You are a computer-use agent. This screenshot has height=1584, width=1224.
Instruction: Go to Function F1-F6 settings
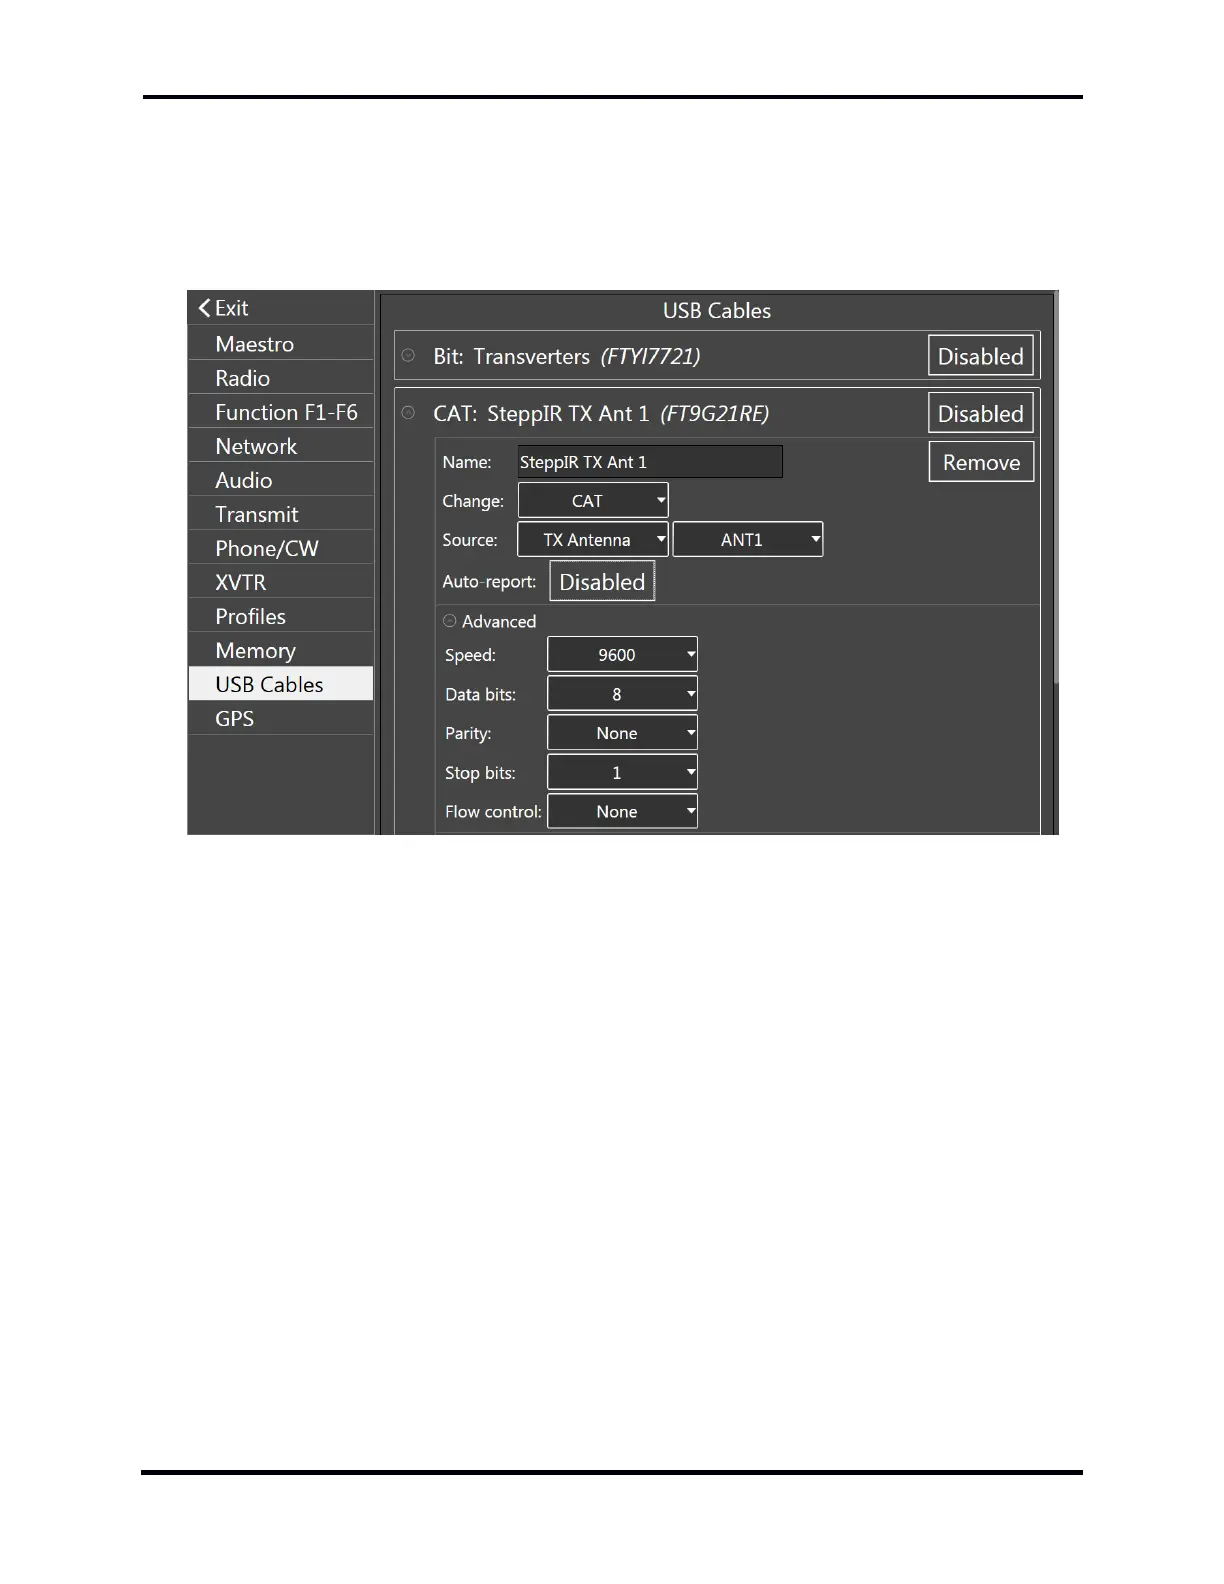click(x=281, y=411)
